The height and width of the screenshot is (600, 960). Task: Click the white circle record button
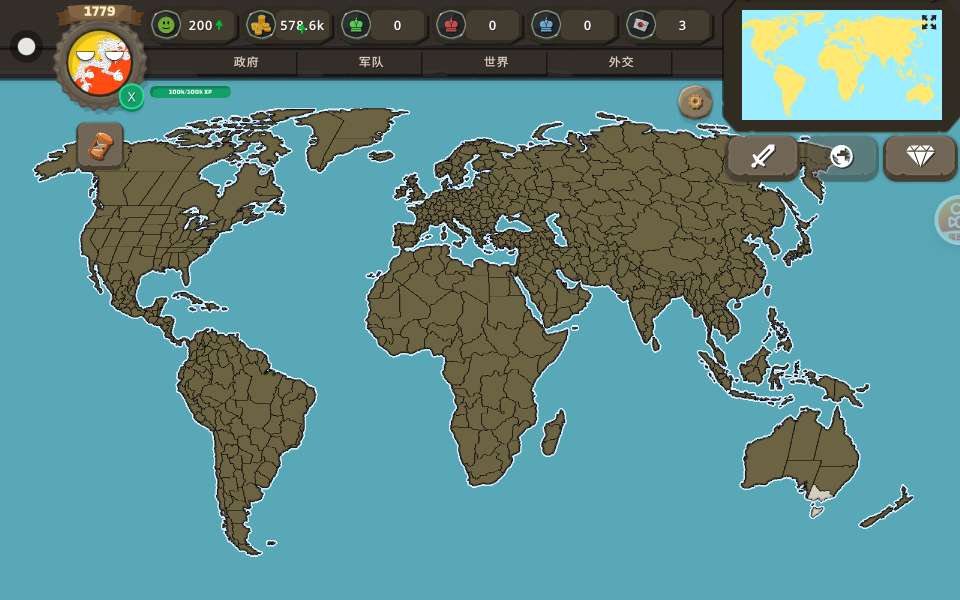(x=26, y=47)
